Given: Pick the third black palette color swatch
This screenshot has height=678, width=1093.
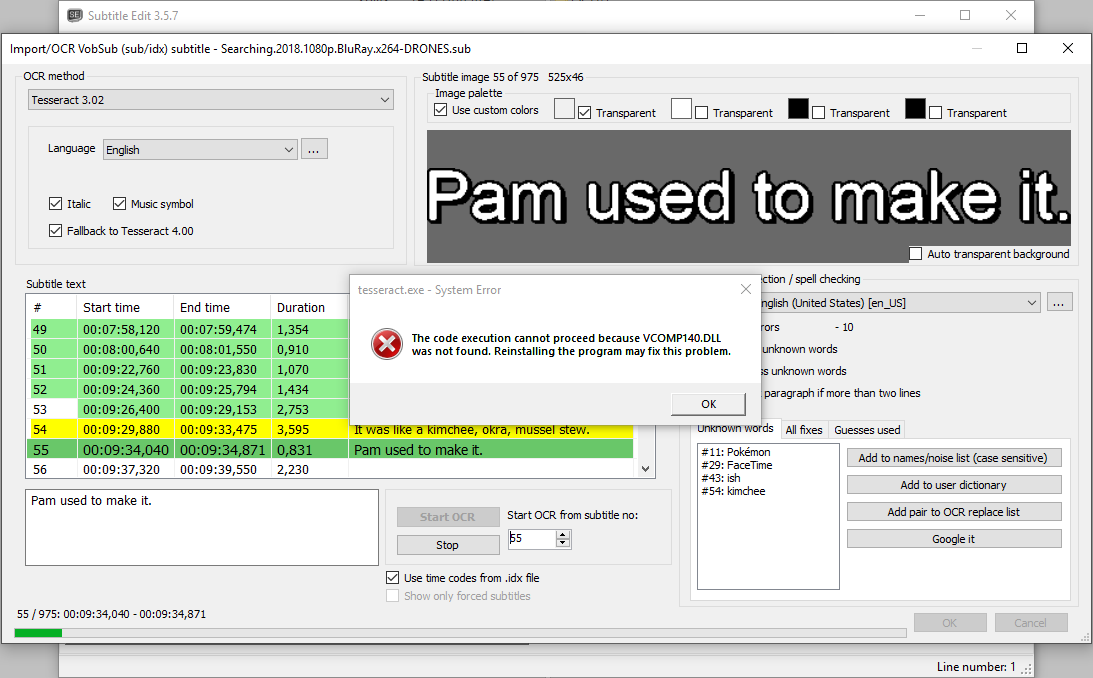Looking at the screenshot, I should 798,109.
